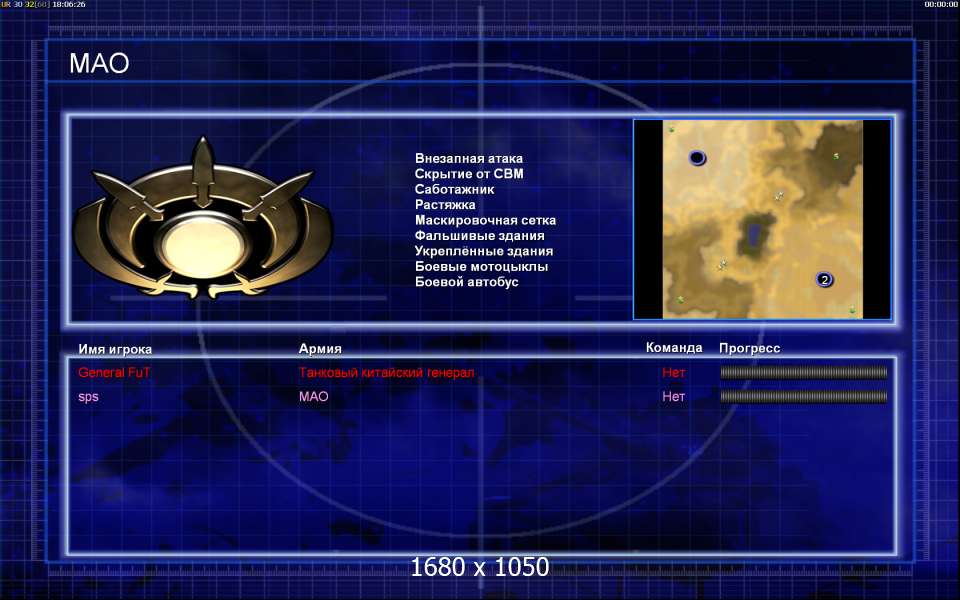
Task: Select player name General FuT
Action: pyautogui.click(x=114, y=372)
